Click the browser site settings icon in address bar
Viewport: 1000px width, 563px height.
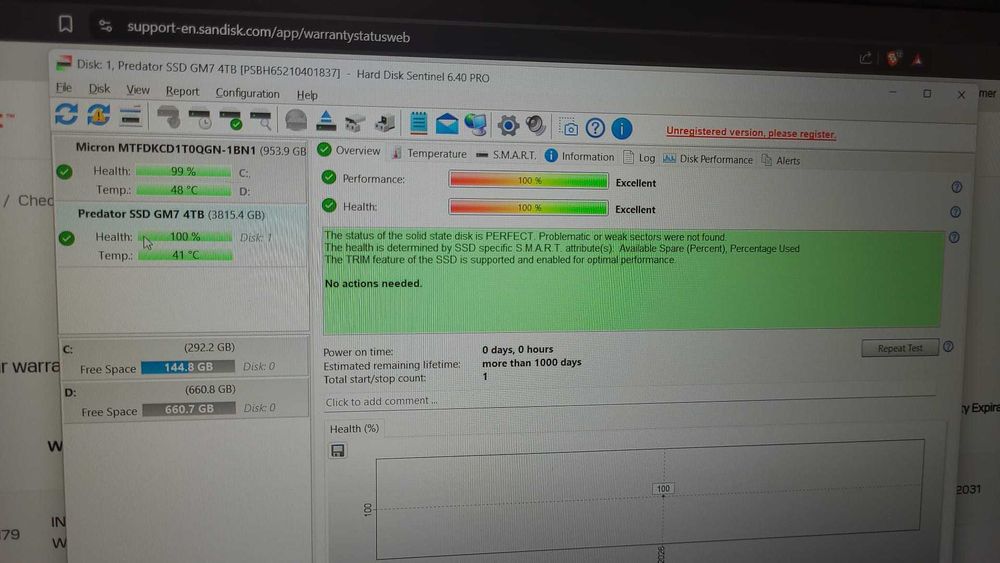click(105, 26)
